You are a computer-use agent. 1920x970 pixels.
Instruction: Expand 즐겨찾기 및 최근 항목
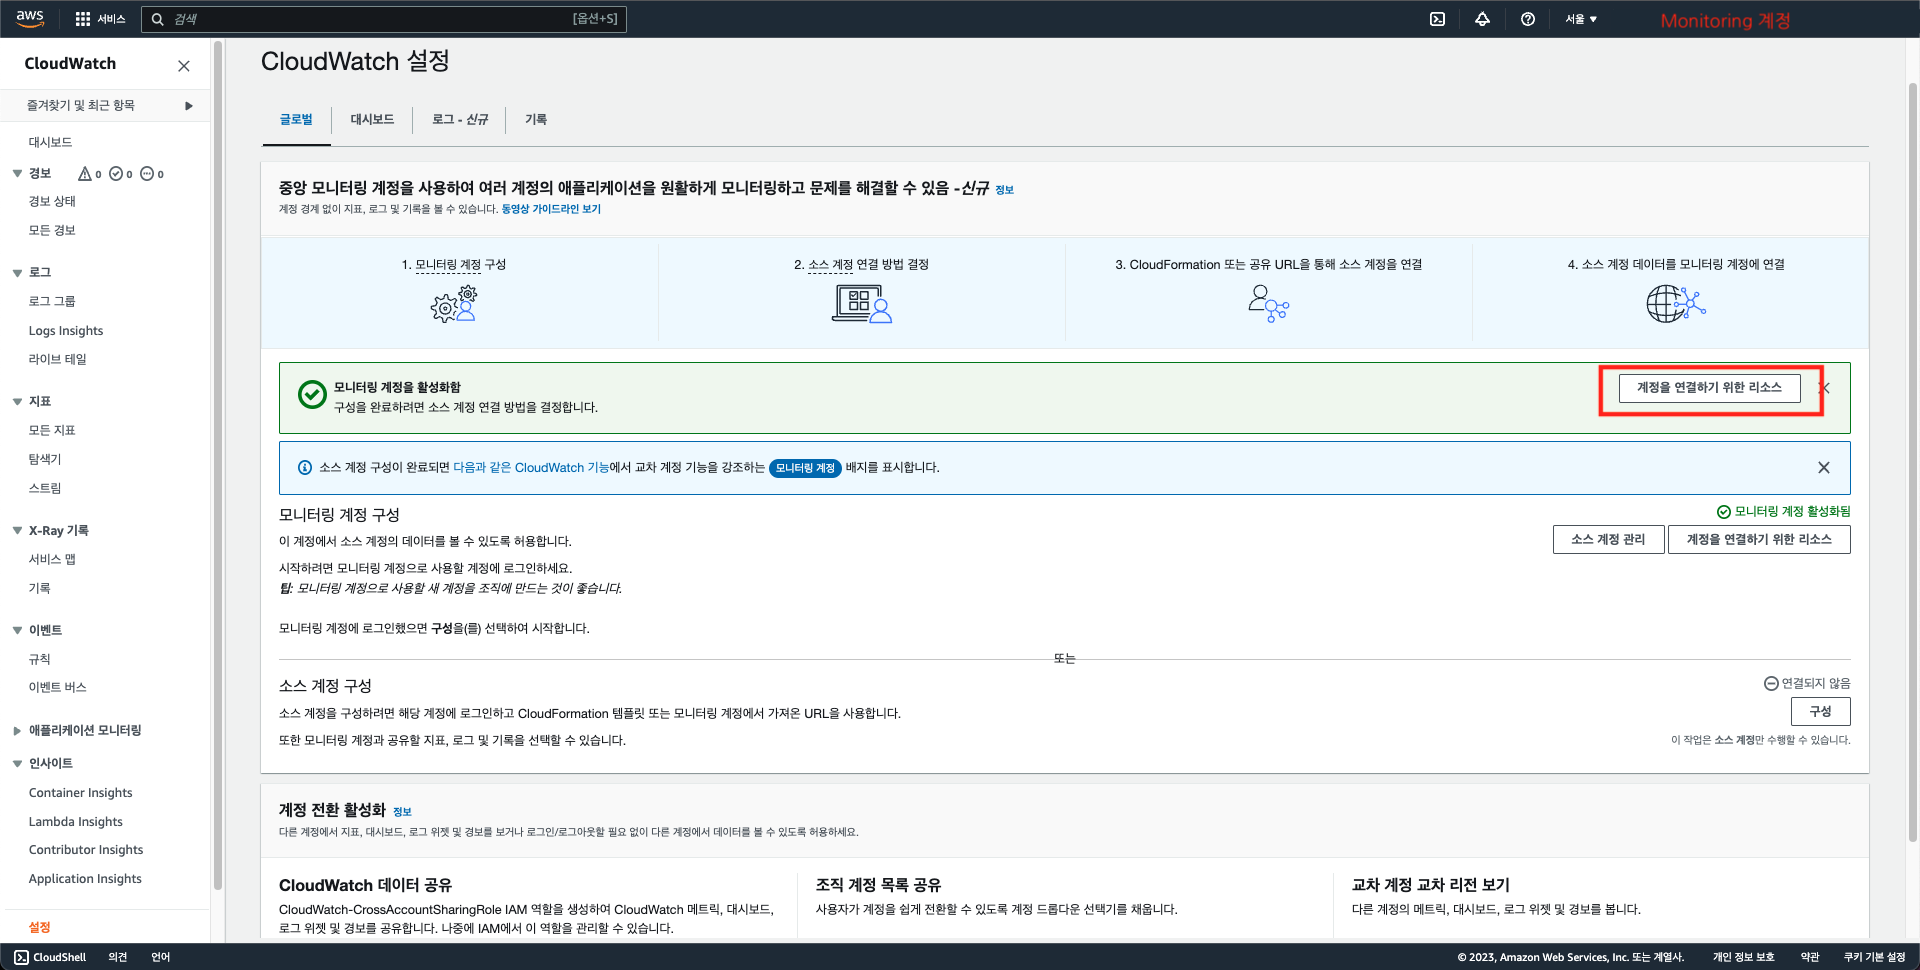[x=189, y=105]
